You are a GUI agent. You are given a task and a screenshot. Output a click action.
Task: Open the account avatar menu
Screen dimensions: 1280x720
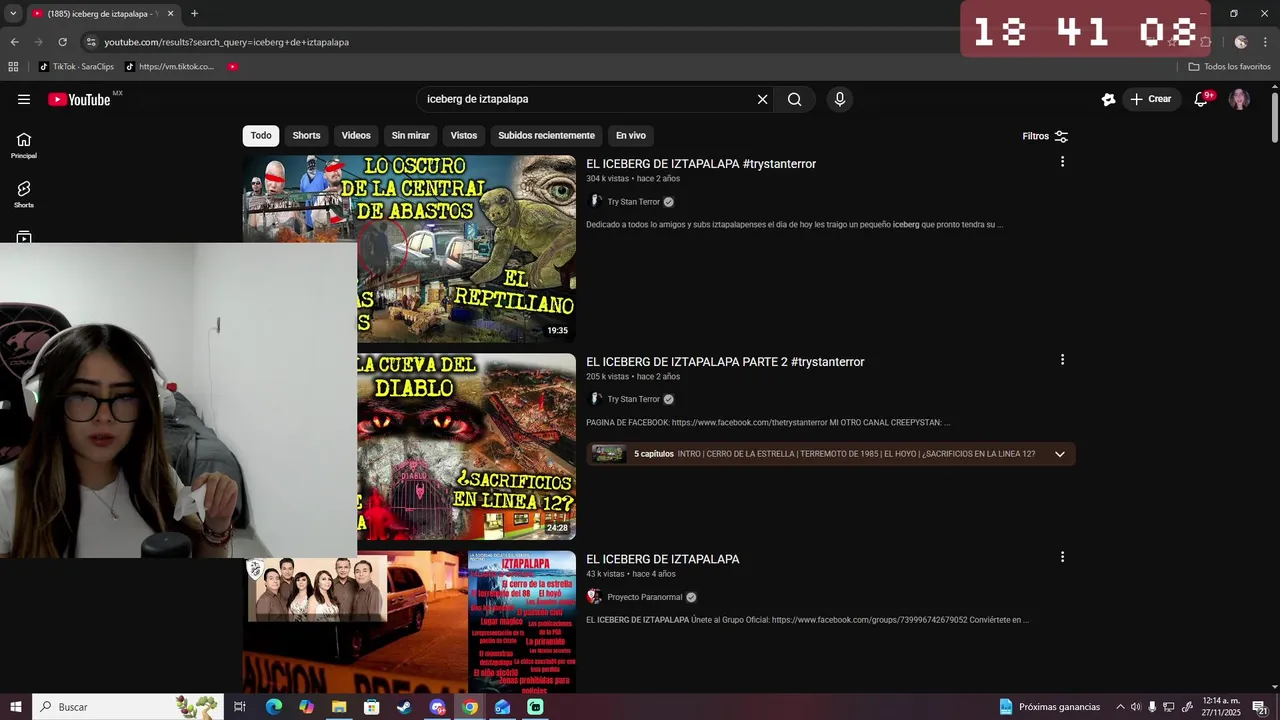coord(1239,99)
